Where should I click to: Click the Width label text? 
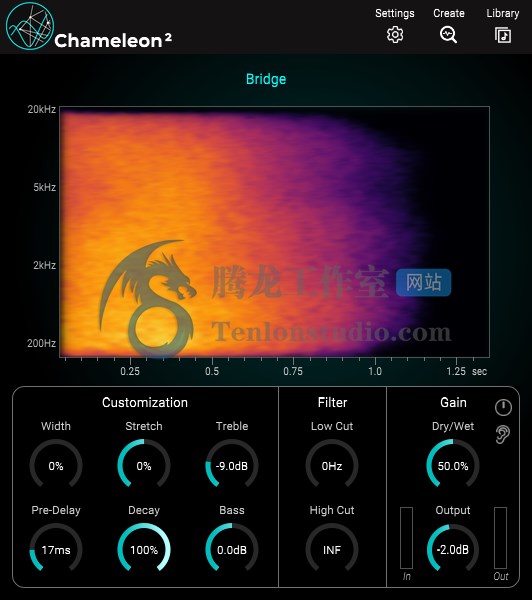(56, 426)
